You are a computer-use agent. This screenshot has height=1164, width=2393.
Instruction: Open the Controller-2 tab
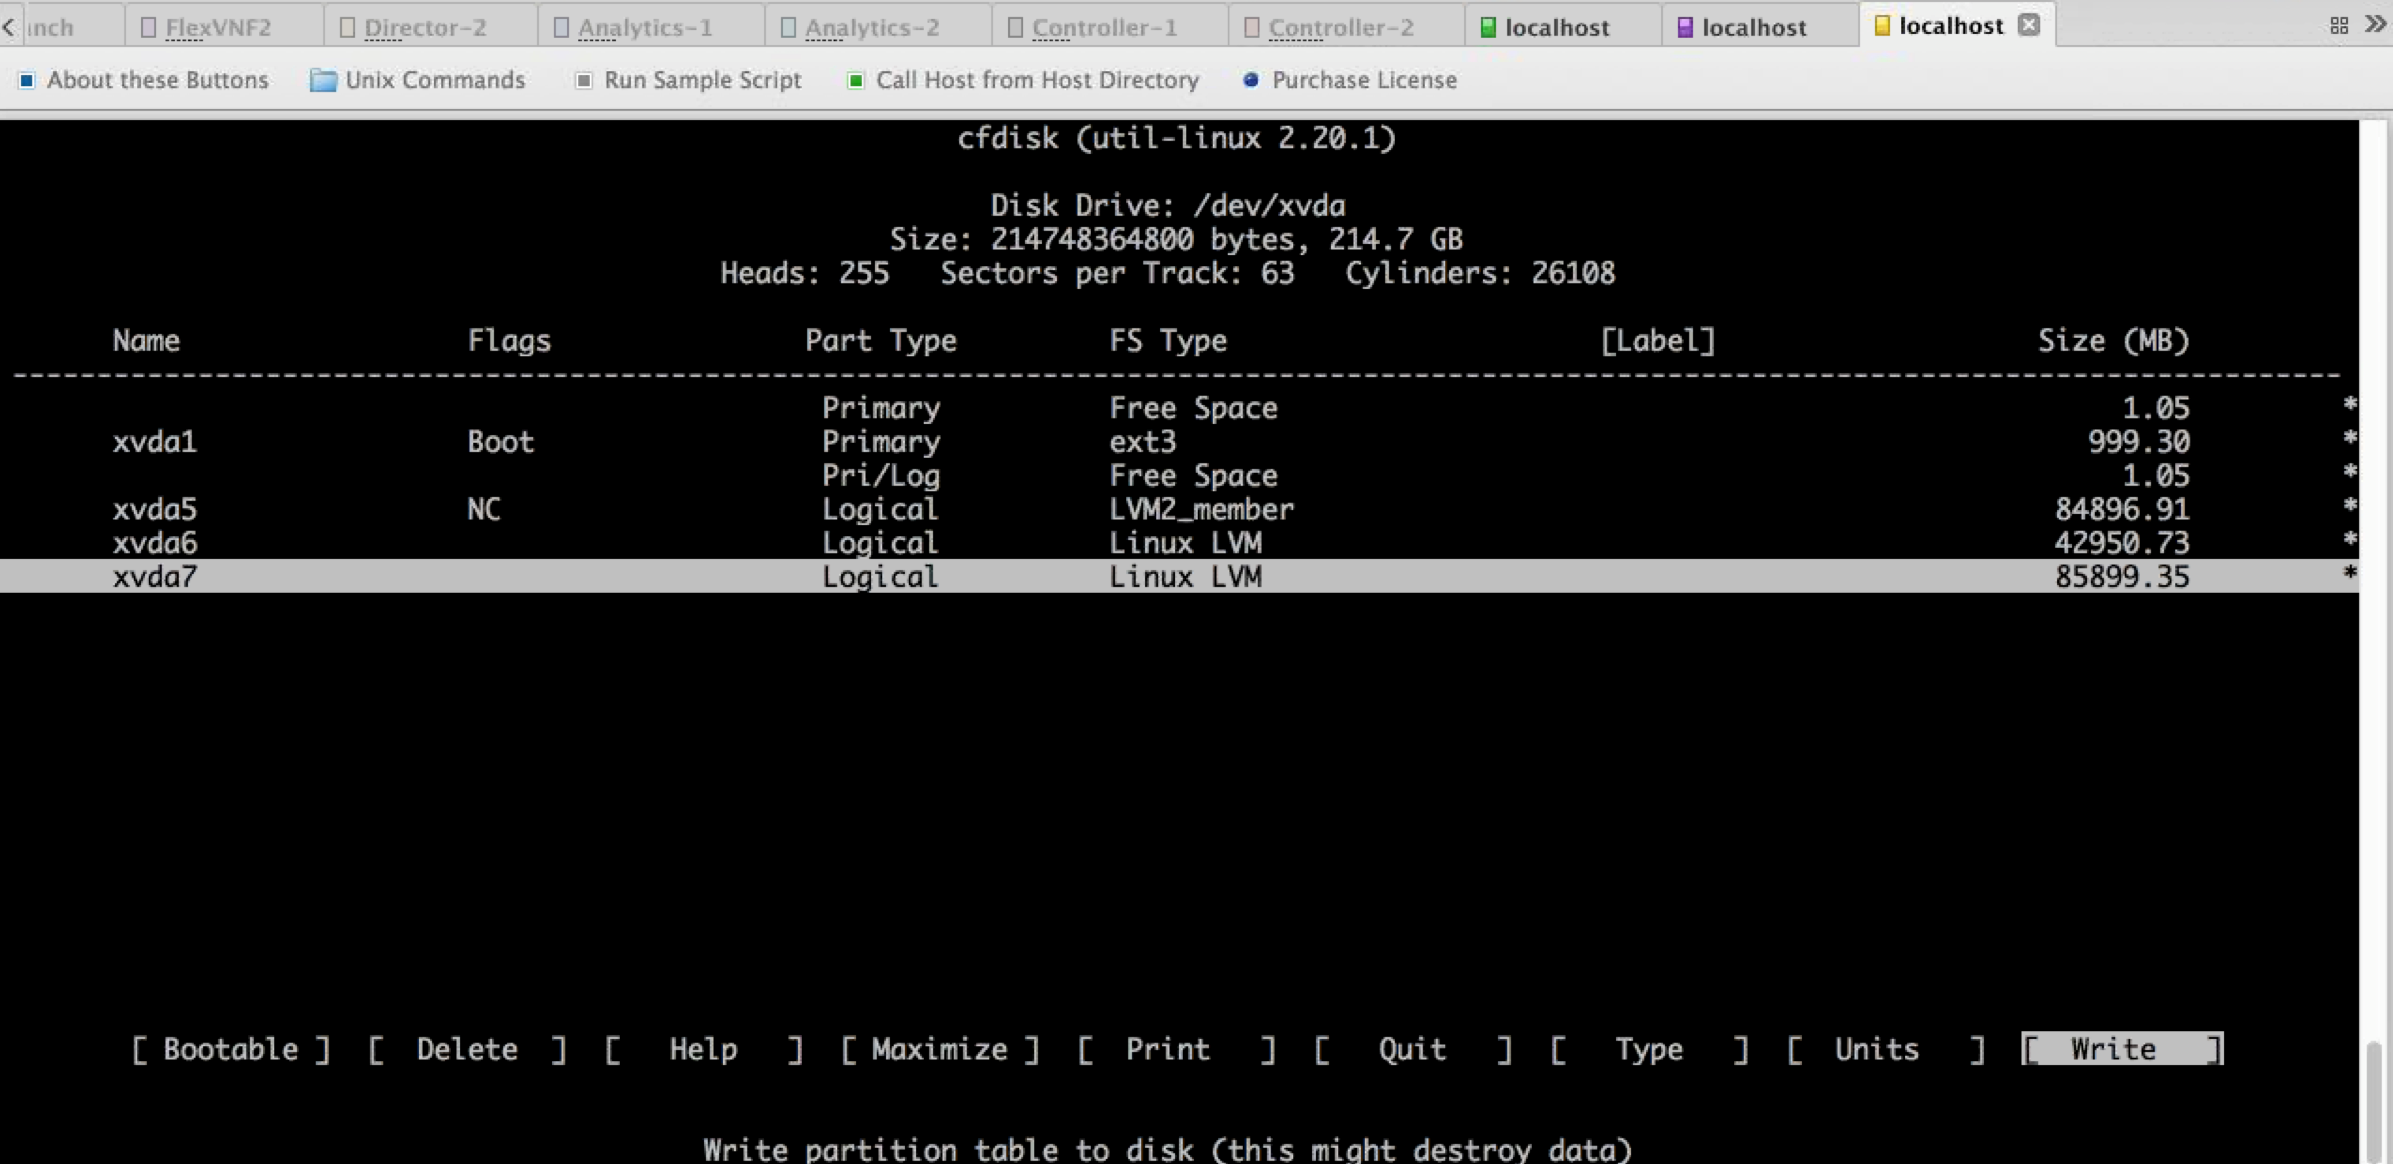coord(1341,27)
